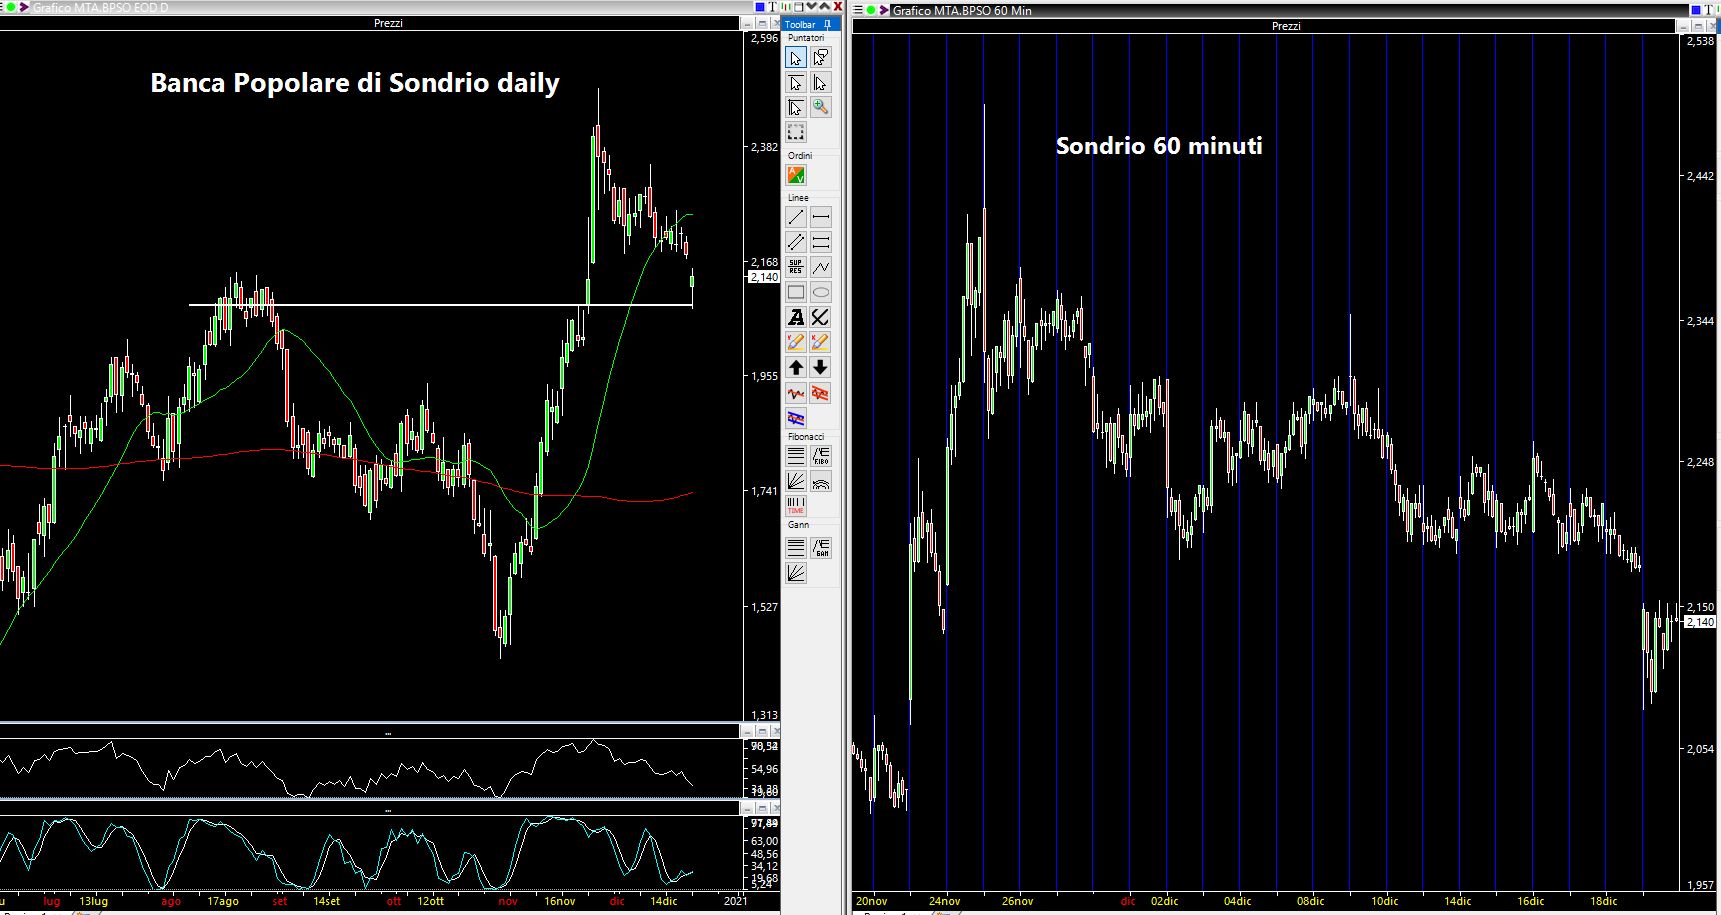This screenshot has height=915, width=1721.
Task: Select the diagonal parallel channel tool
Action: [x=796, y=243]
